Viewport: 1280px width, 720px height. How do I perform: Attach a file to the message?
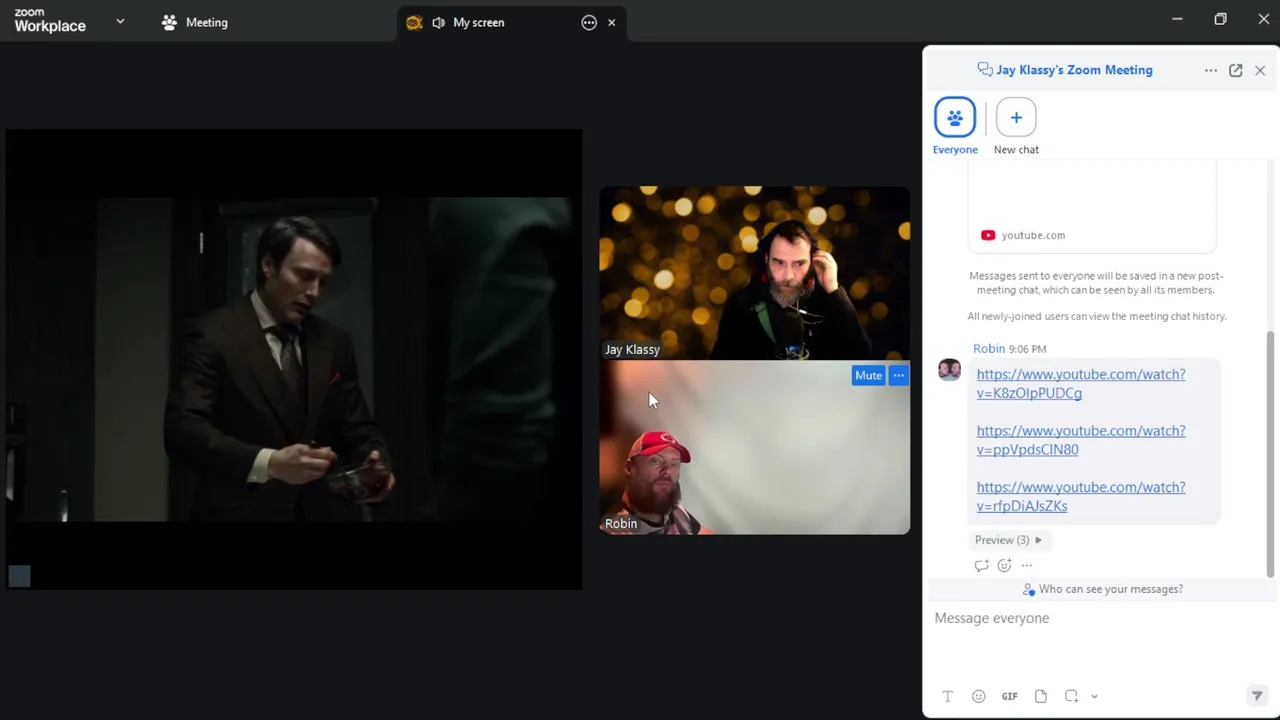point(1040,696)
